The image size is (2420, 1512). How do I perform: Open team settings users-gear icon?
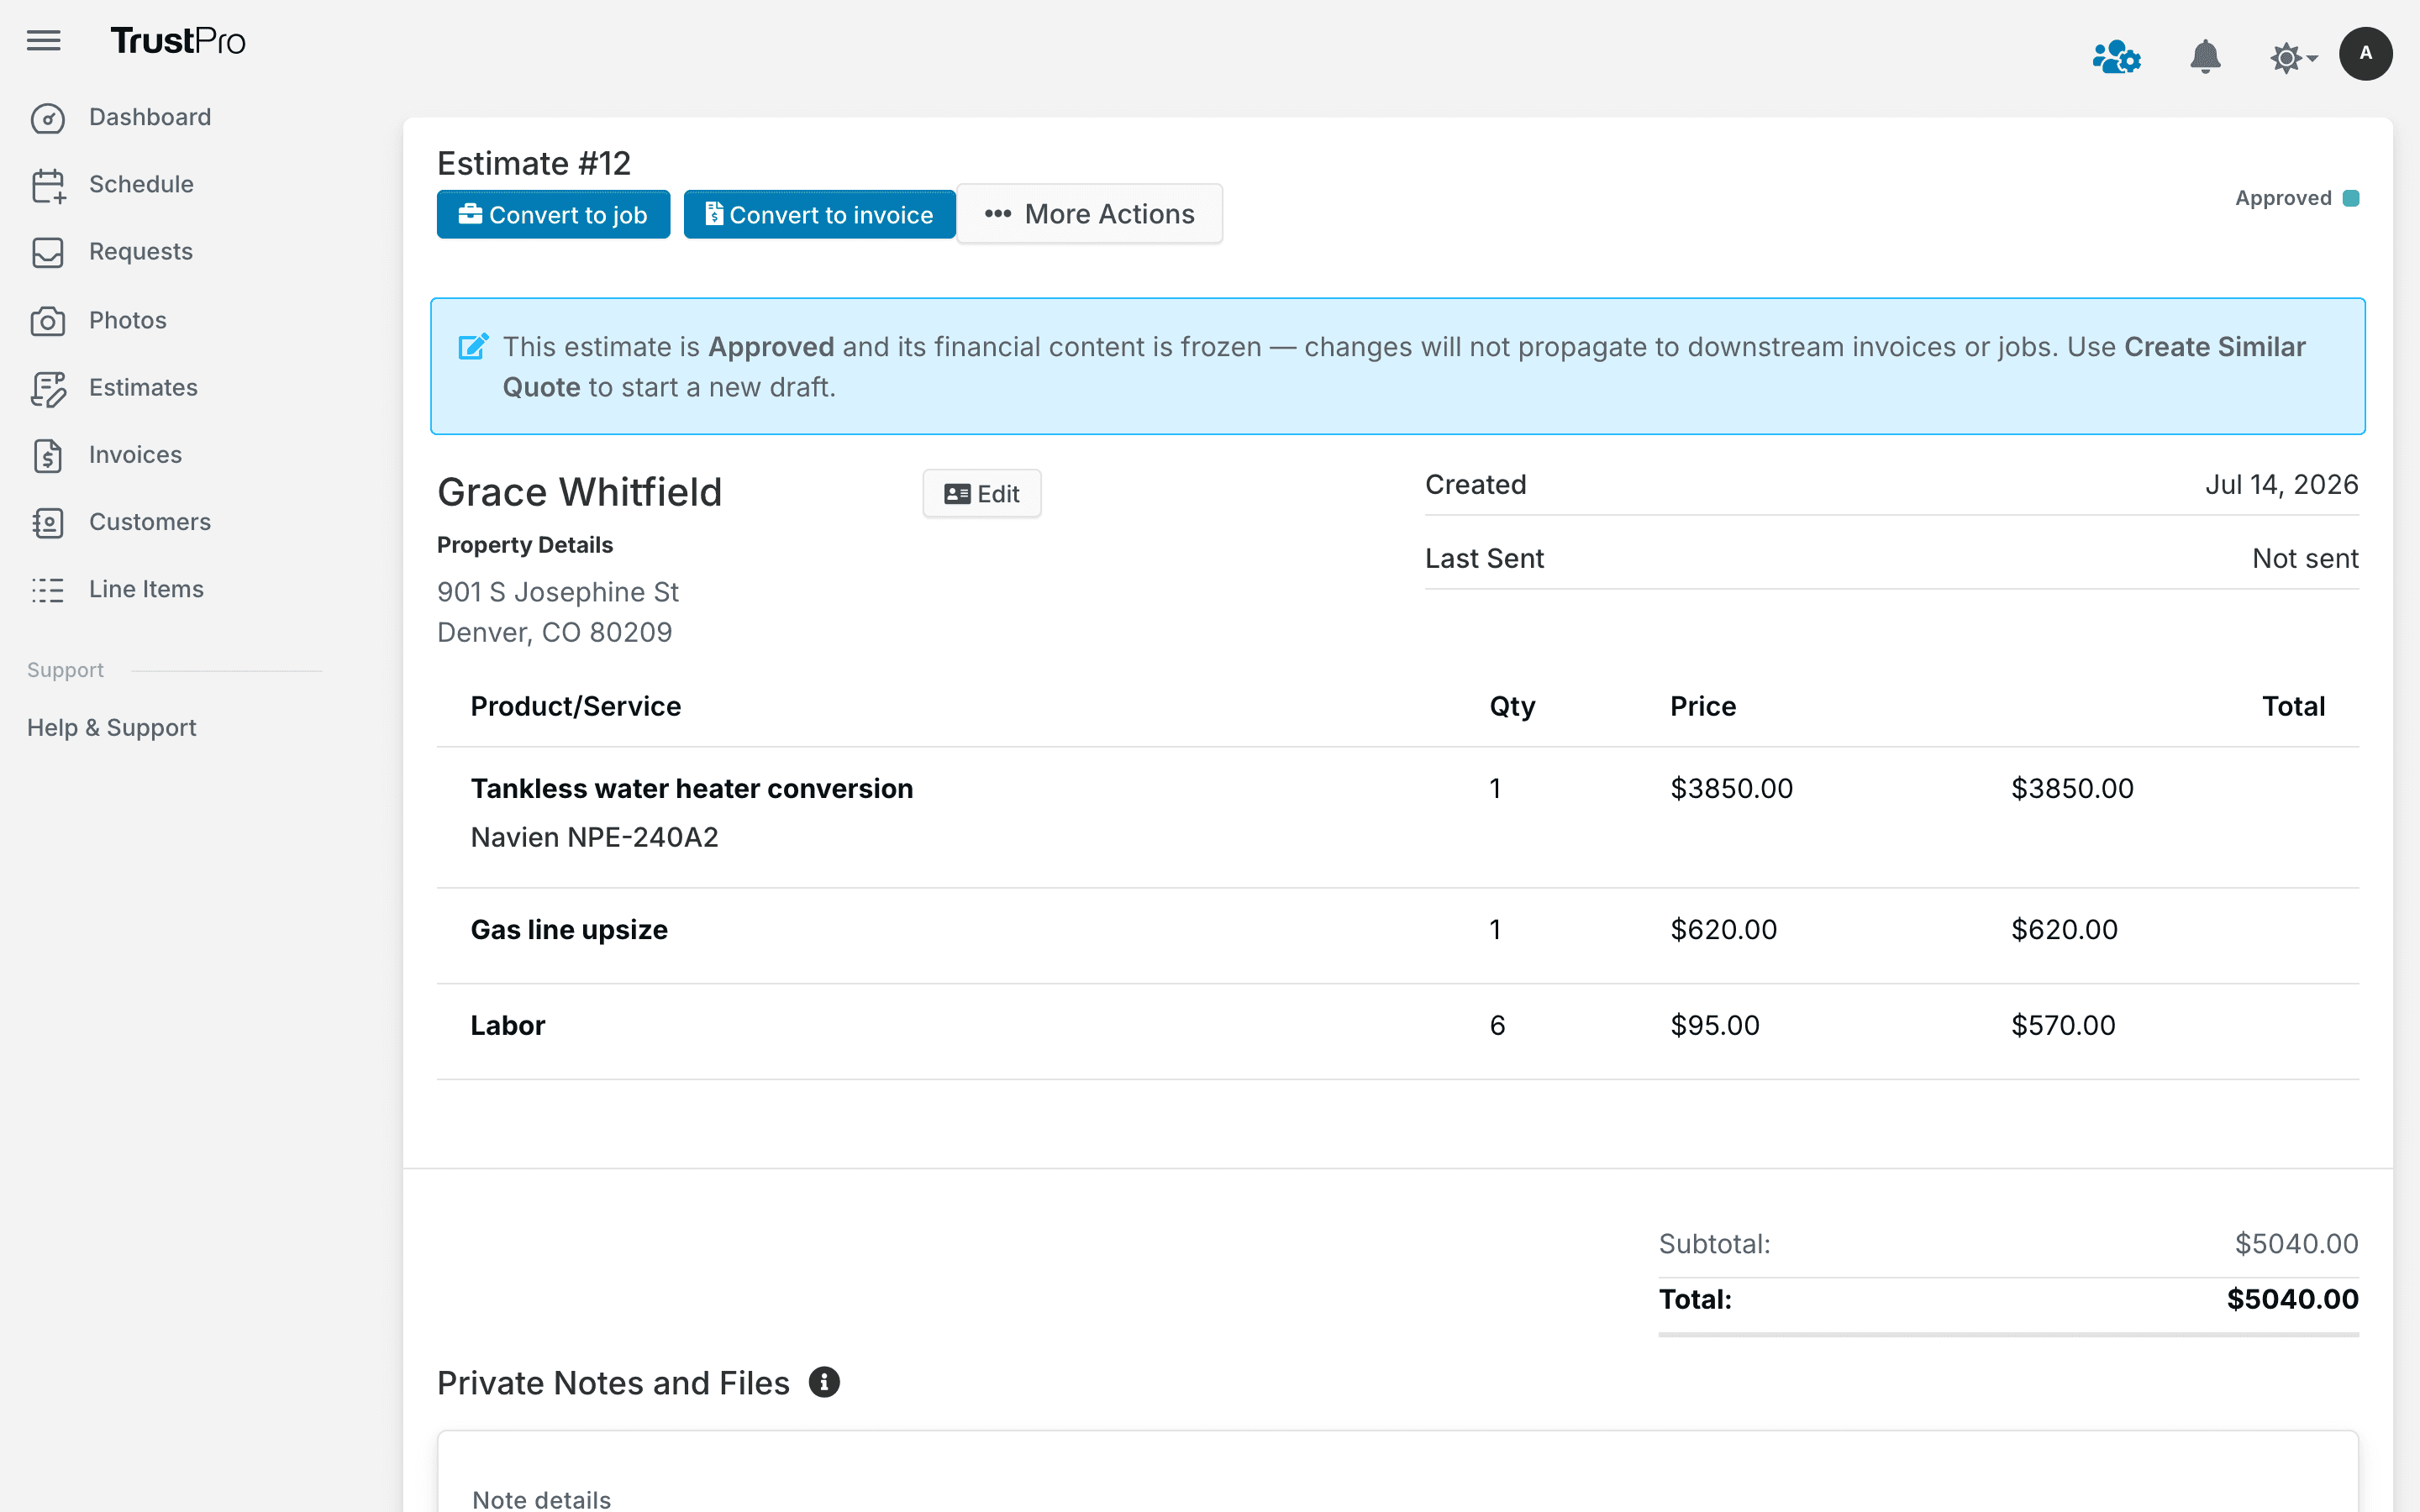2116,57
